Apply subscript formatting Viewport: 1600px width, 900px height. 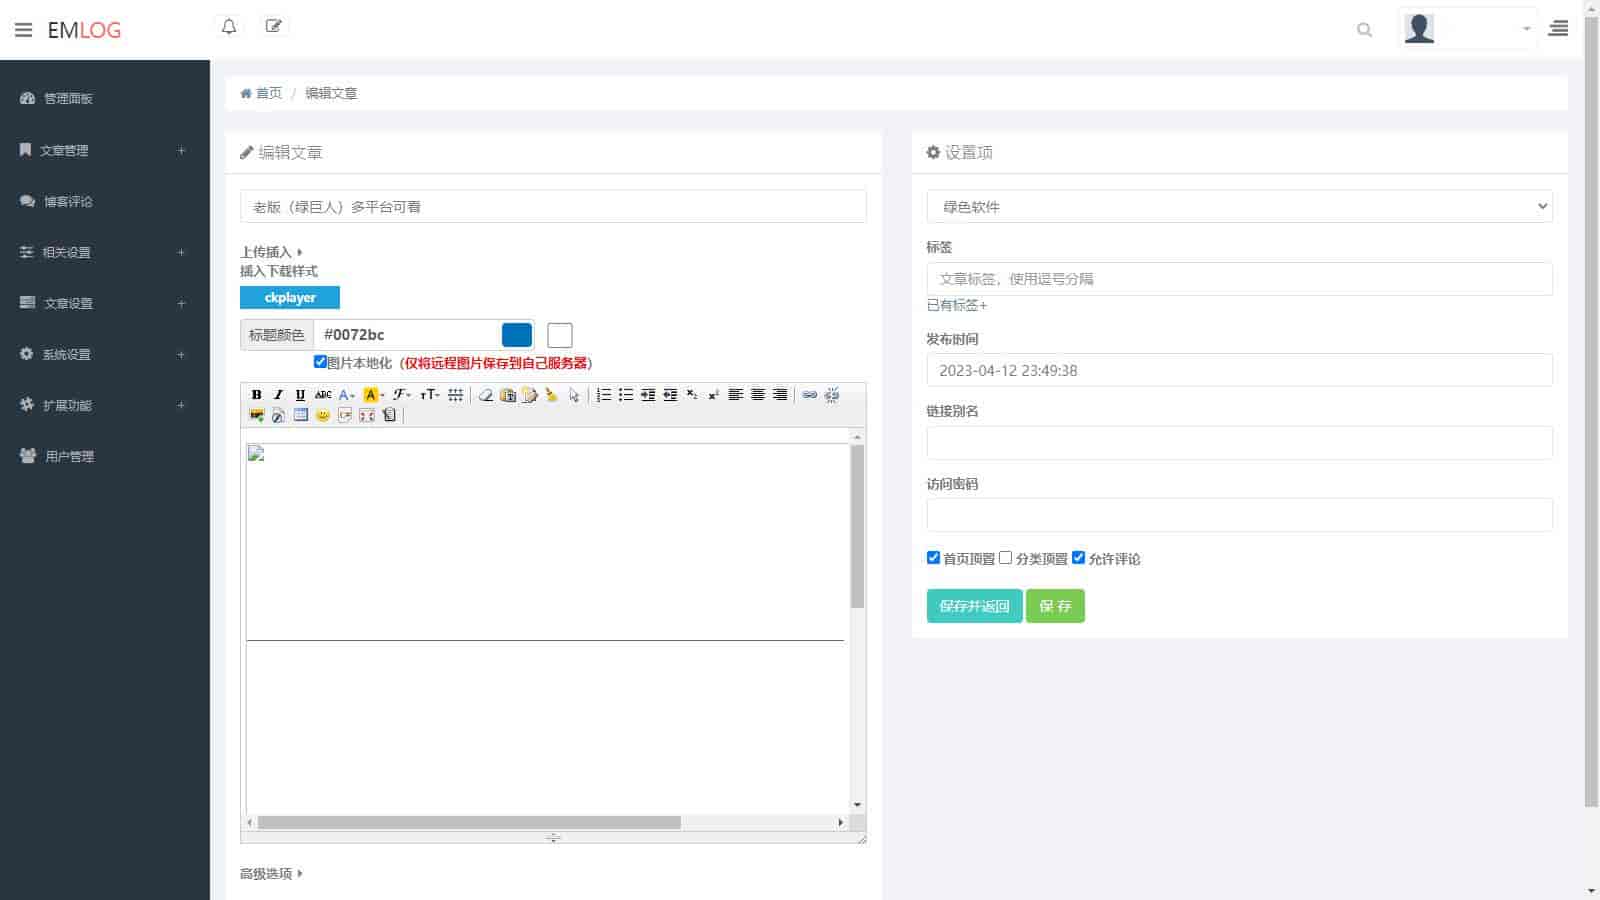tap(692, 395)
